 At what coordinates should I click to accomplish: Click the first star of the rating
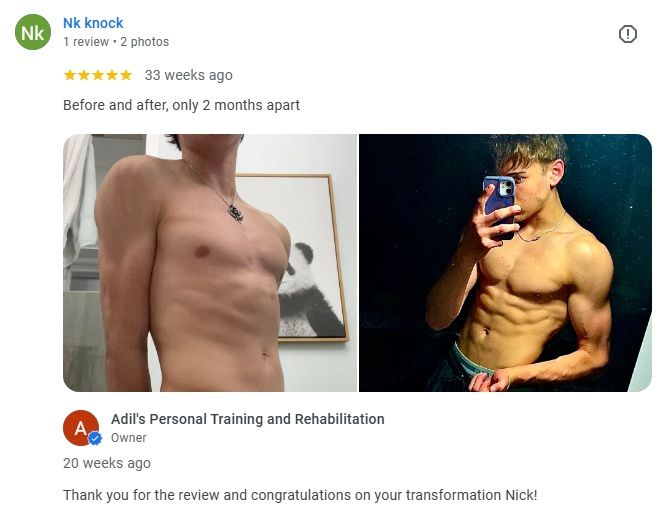[x=70, y=75]
